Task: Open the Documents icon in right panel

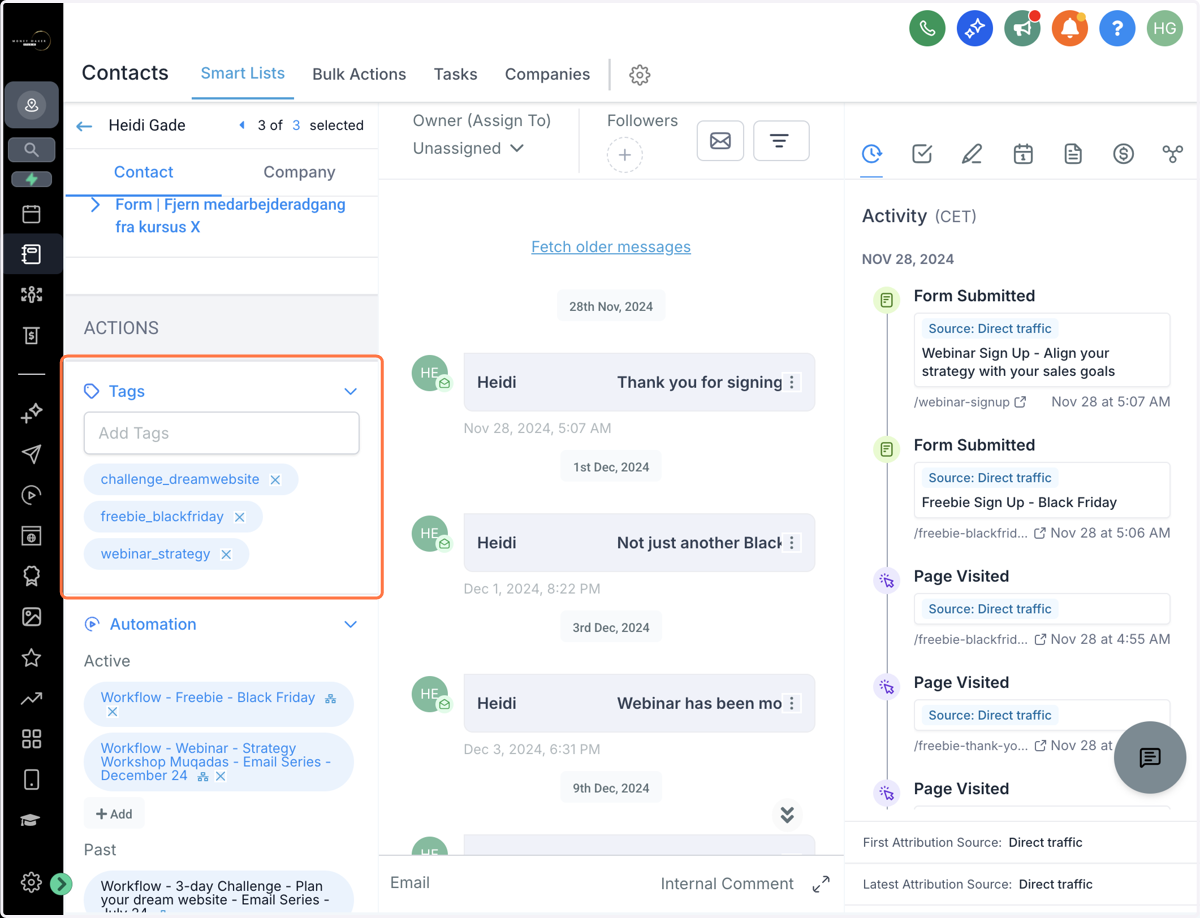Action: click(x=1073, y=154)
